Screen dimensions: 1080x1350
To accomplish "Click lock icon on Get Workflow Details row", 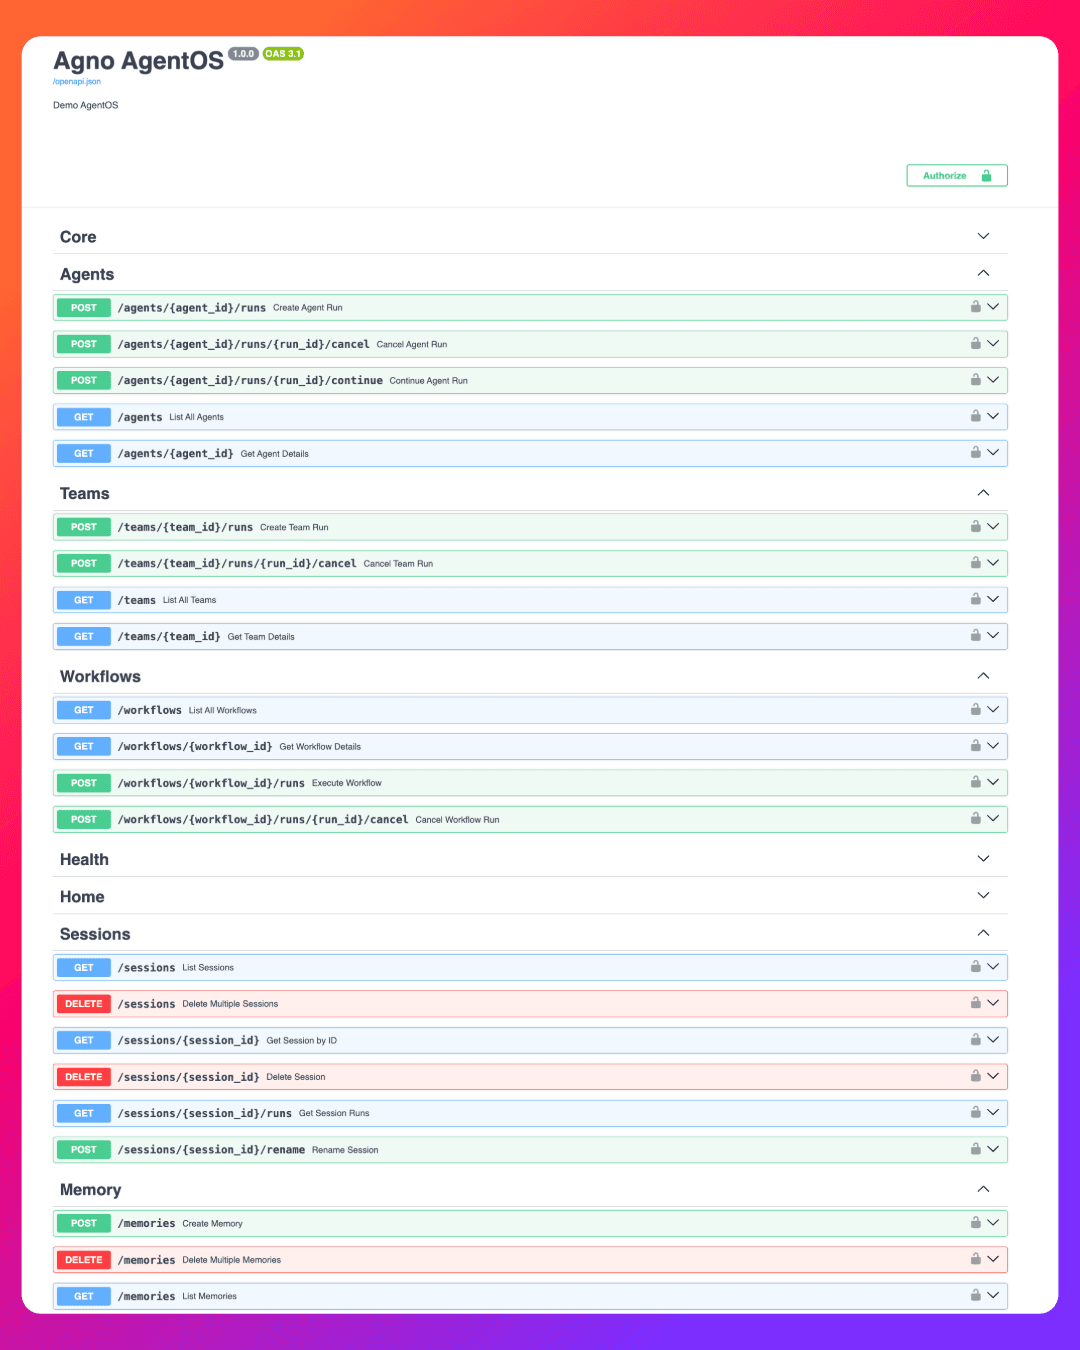I will pos(975,746).
